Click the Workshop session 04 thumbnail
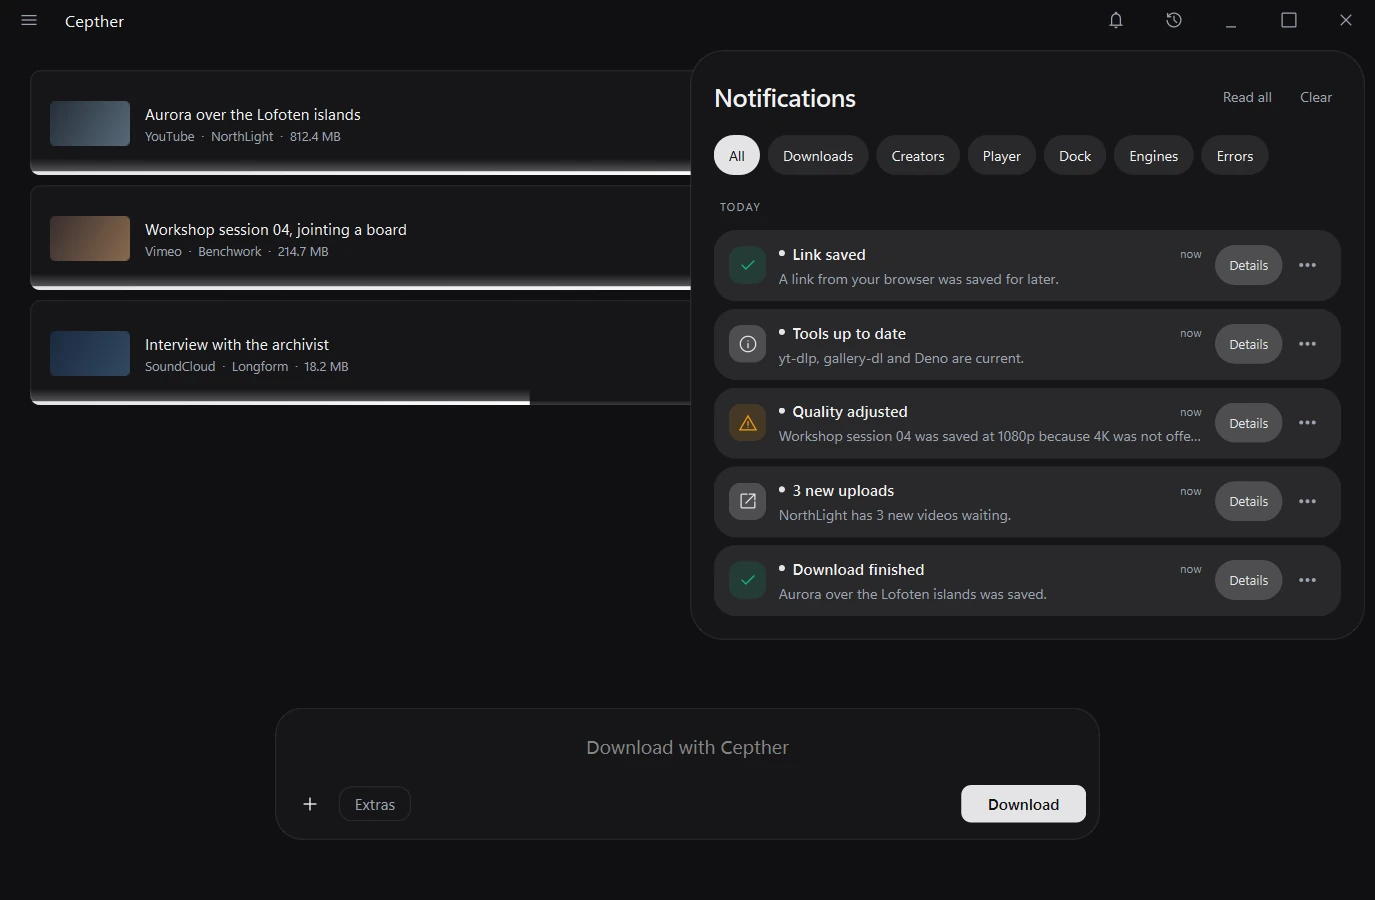Image resolution: width=1375 pixels, height=900 pixels. (90, 238)
